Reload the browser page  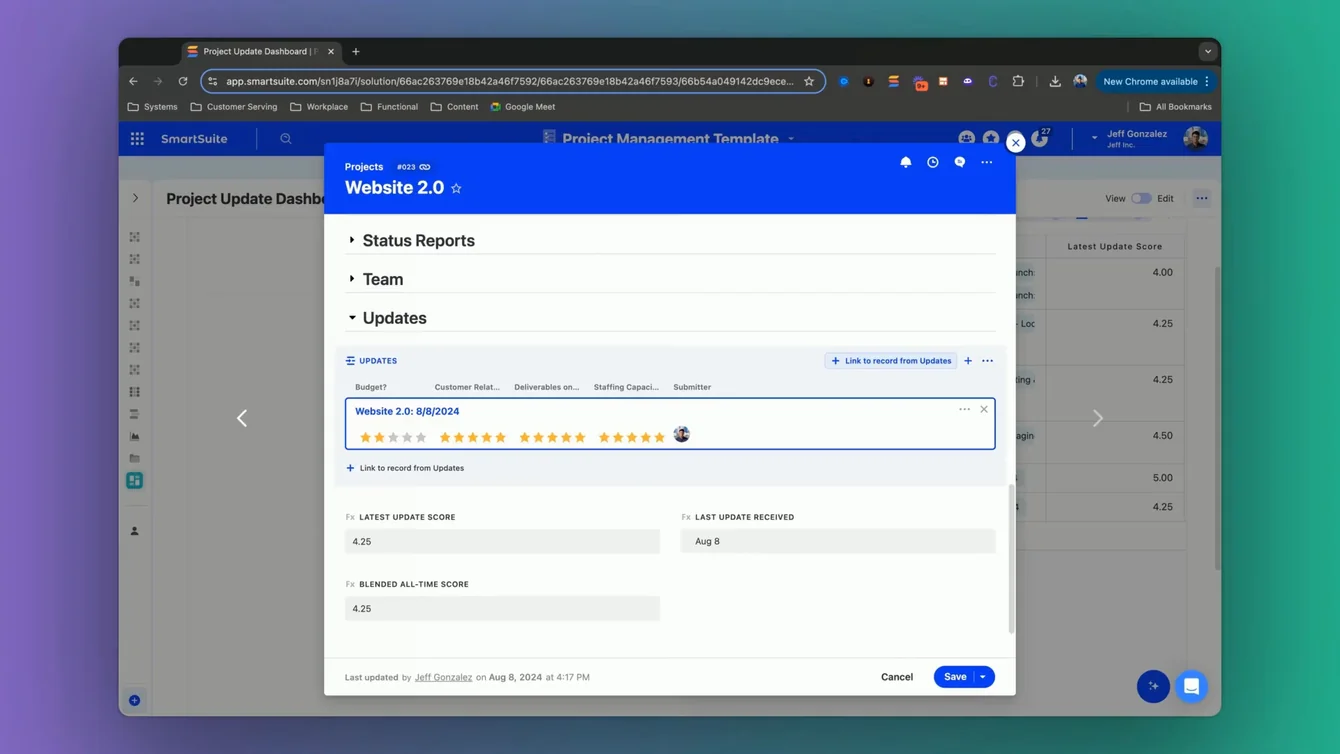point(183,82)
